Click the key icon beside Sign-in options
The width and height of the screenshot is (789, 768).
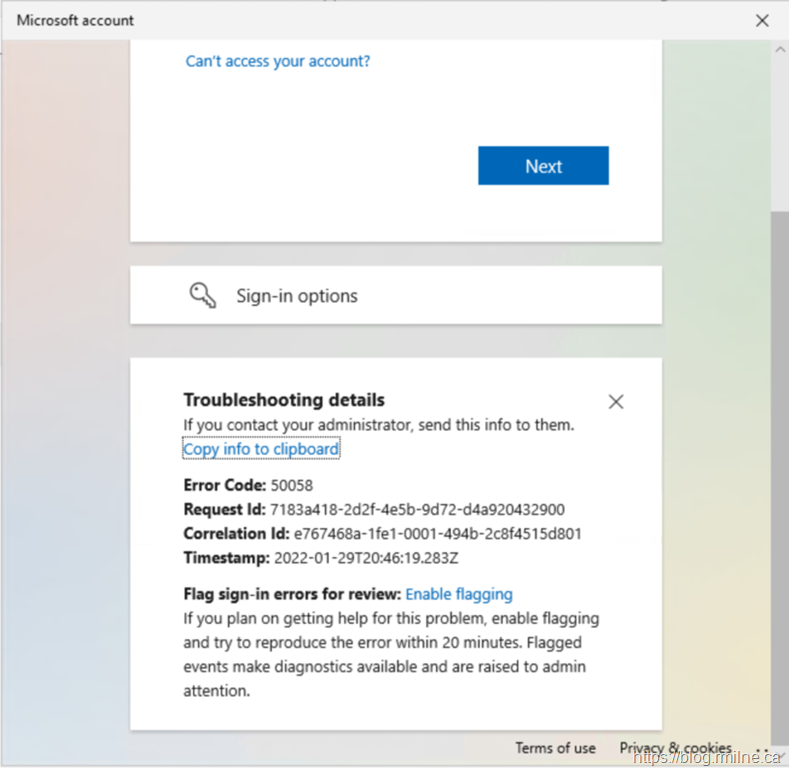click(x=203, y=295)
